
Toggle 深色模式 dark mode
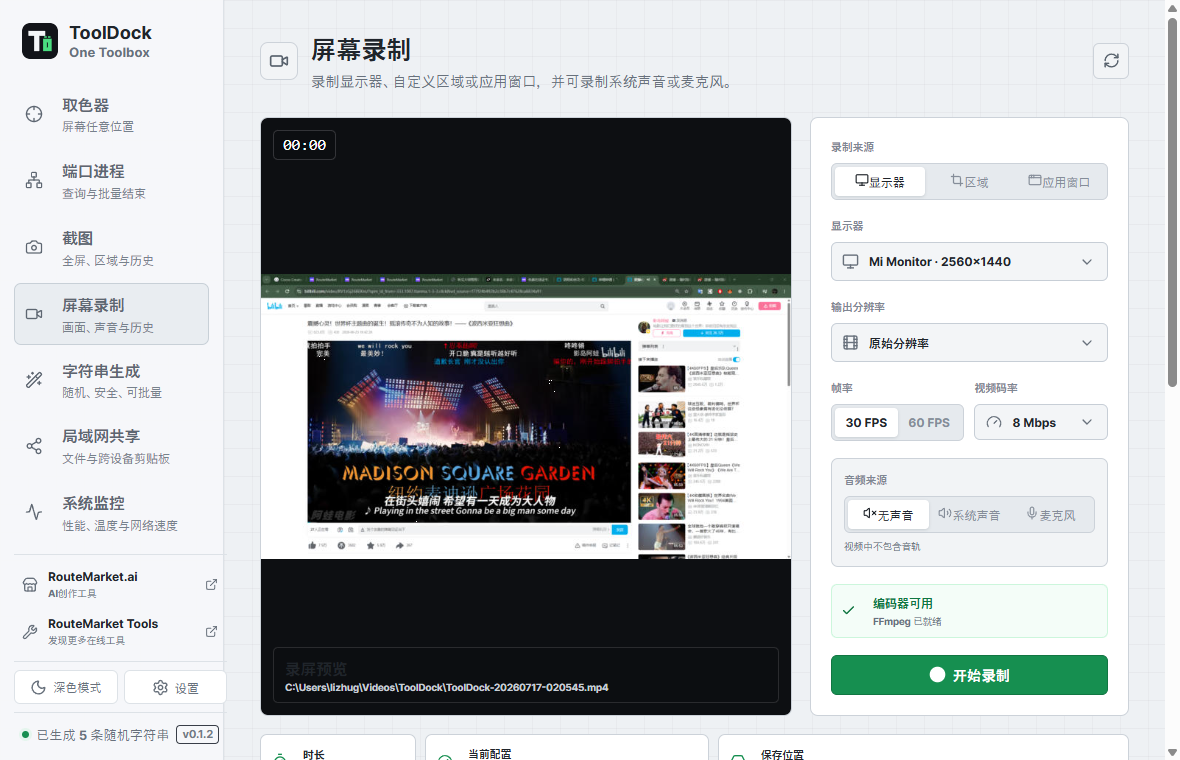click(x=66, y=688)
